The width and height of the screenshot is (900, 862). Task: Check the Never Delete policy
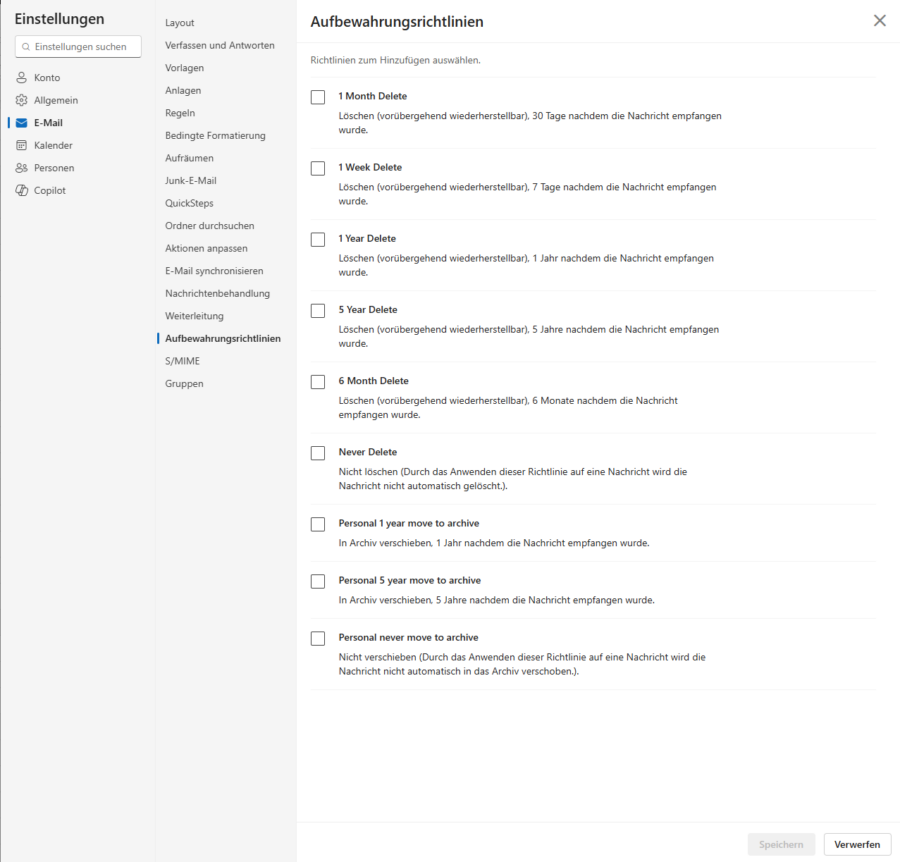tap(317, 453)
